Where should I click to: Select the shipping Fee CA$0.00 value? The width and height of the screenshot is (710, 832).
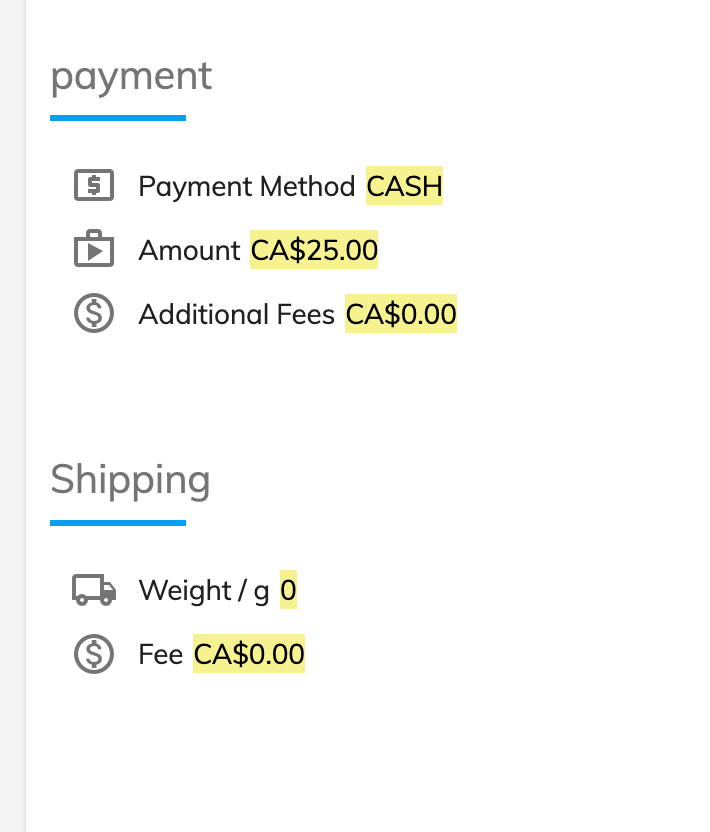(249, 654)
